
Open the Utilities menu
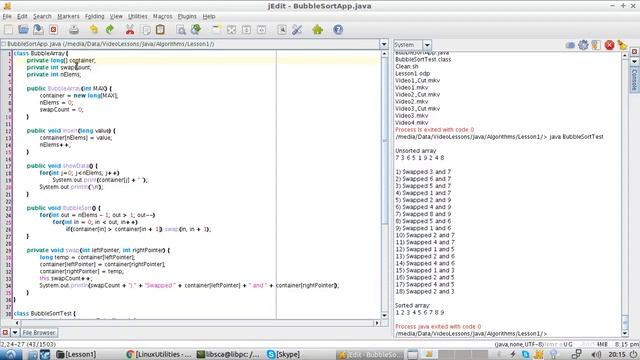pyautogui.click(x=138, y=16)
